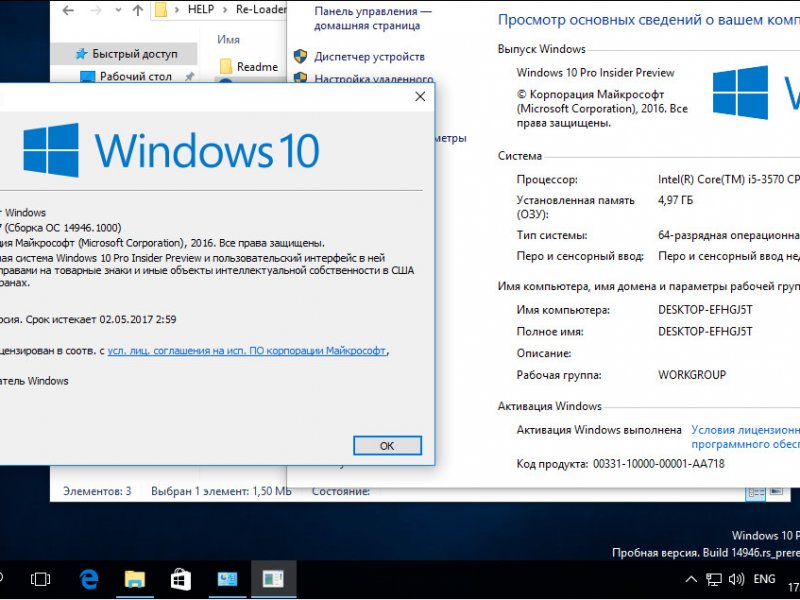Sort files by the Имя column header

click(x=228, y=40)
